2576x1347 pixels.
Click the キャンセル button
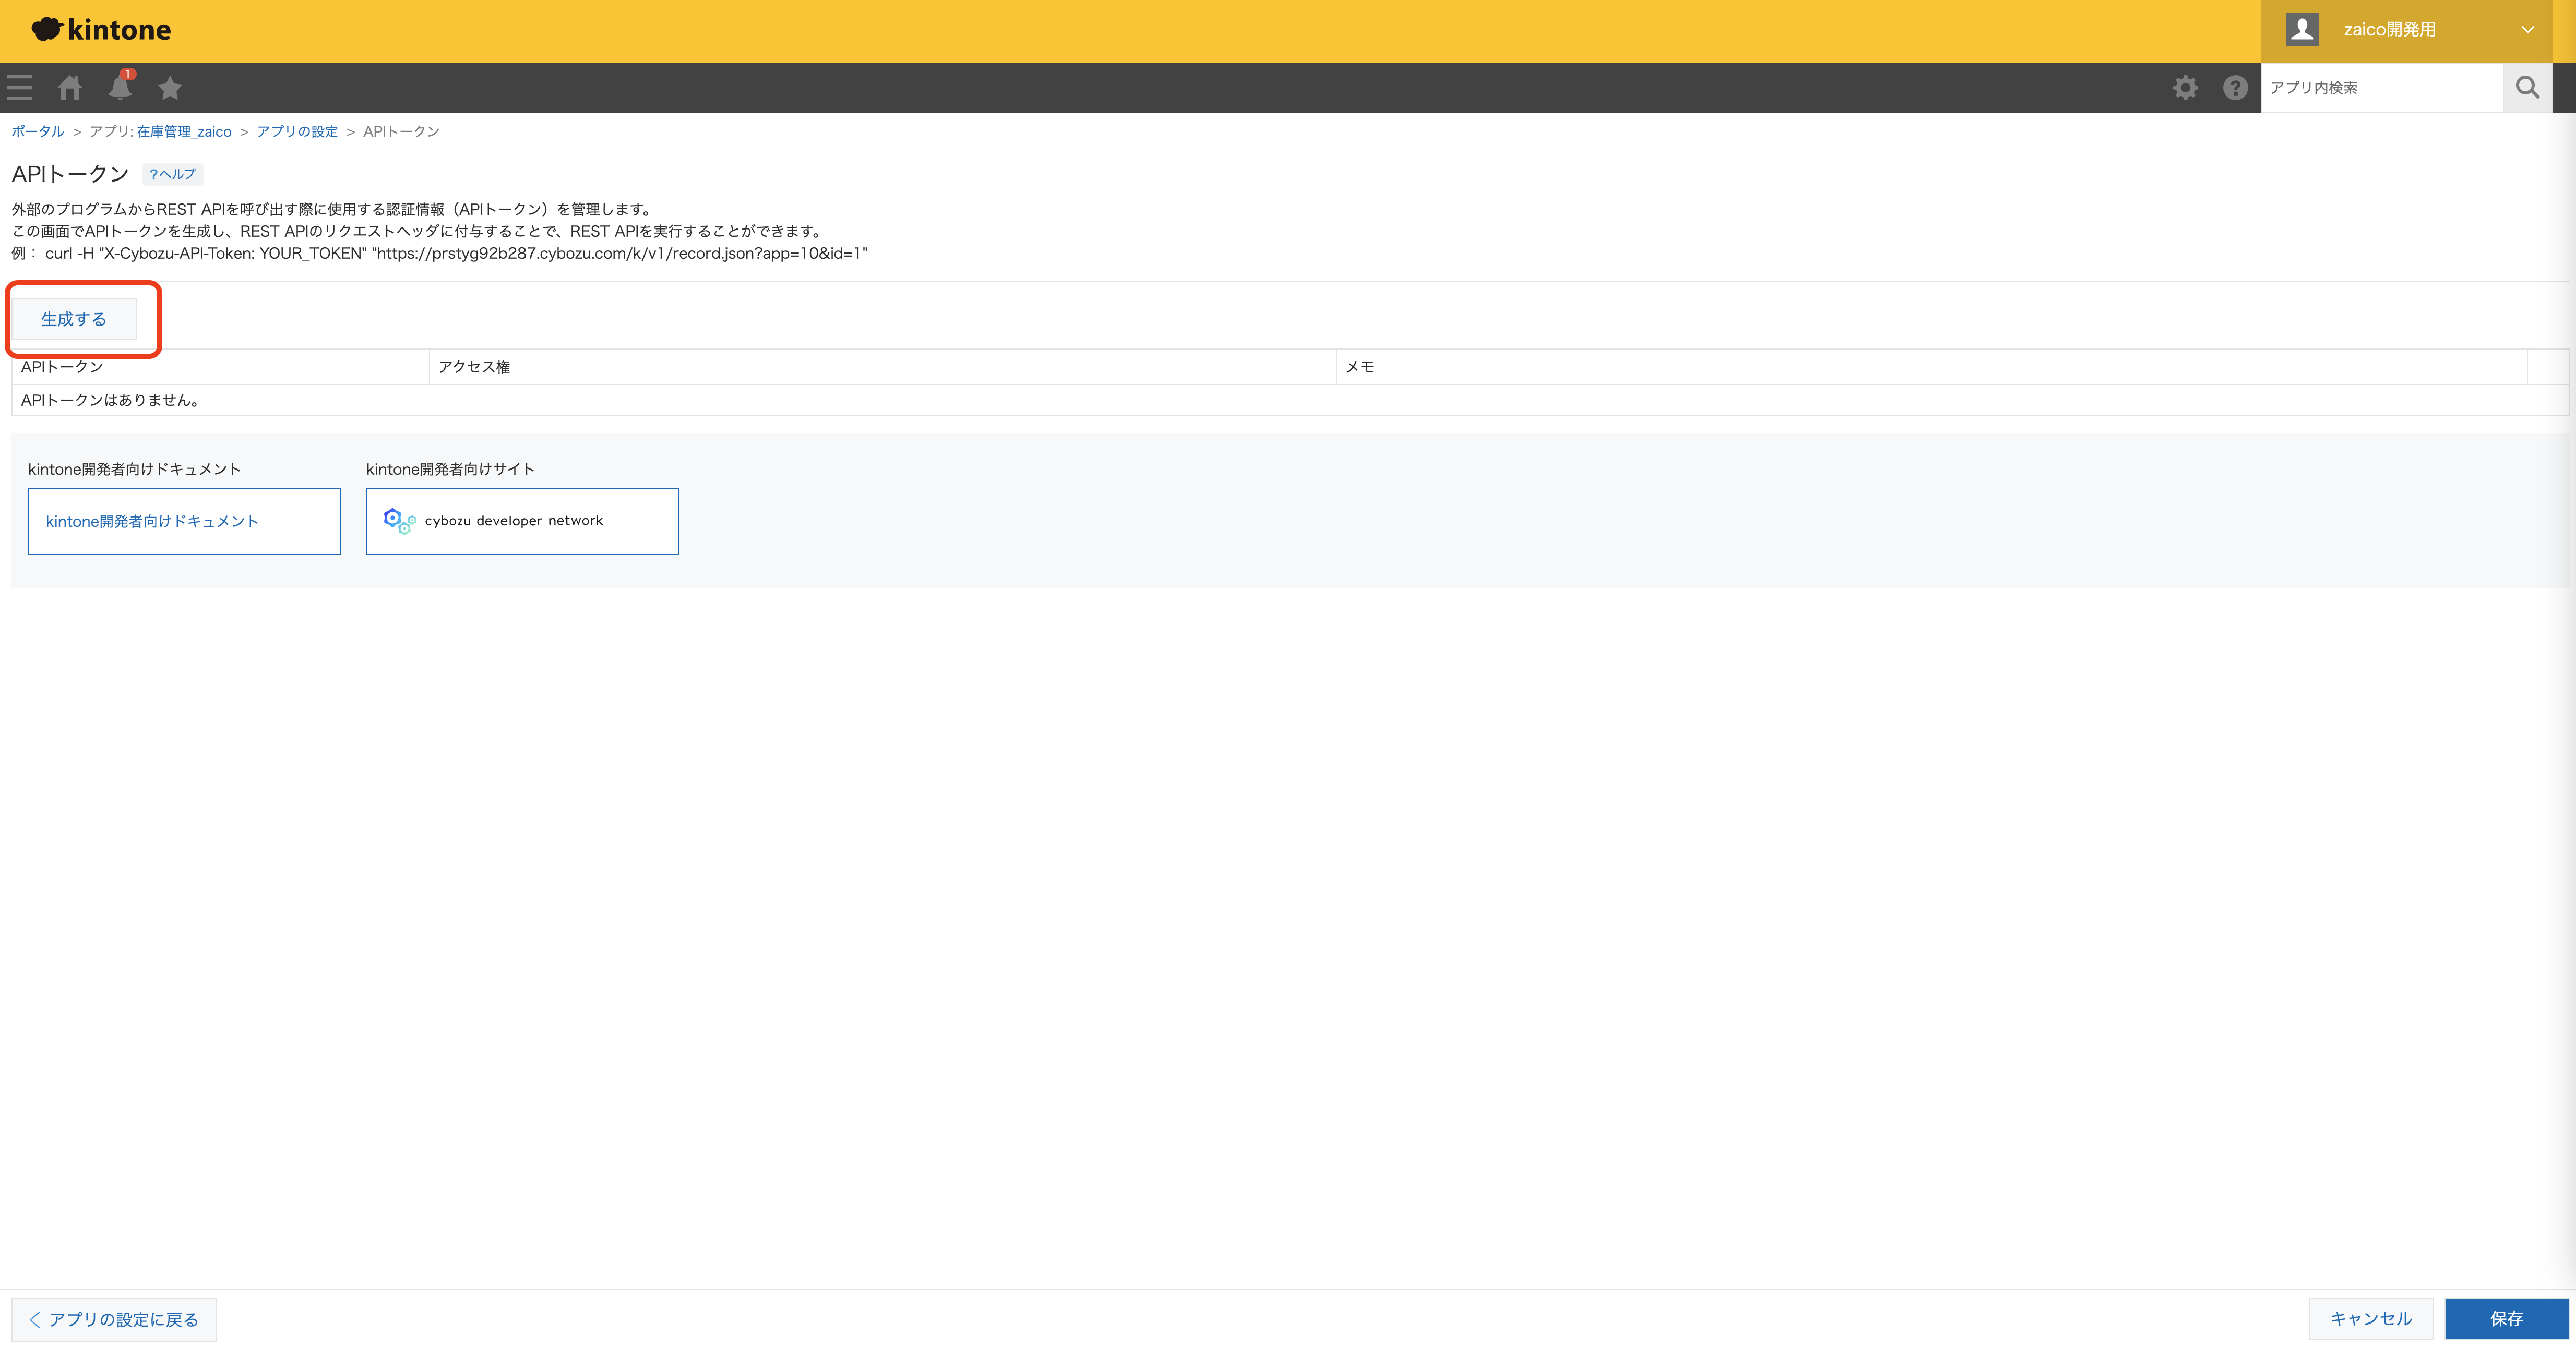pos(2371,1319)
